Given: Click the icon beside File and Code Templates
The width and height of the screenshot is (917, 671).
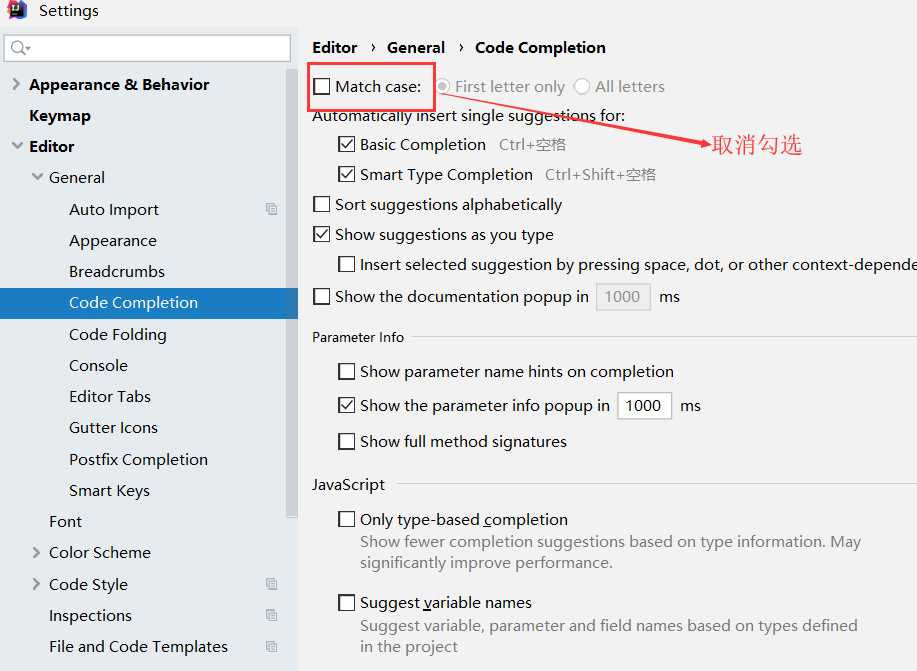Looking at the screenshot, I should click(x=271, y=646).
